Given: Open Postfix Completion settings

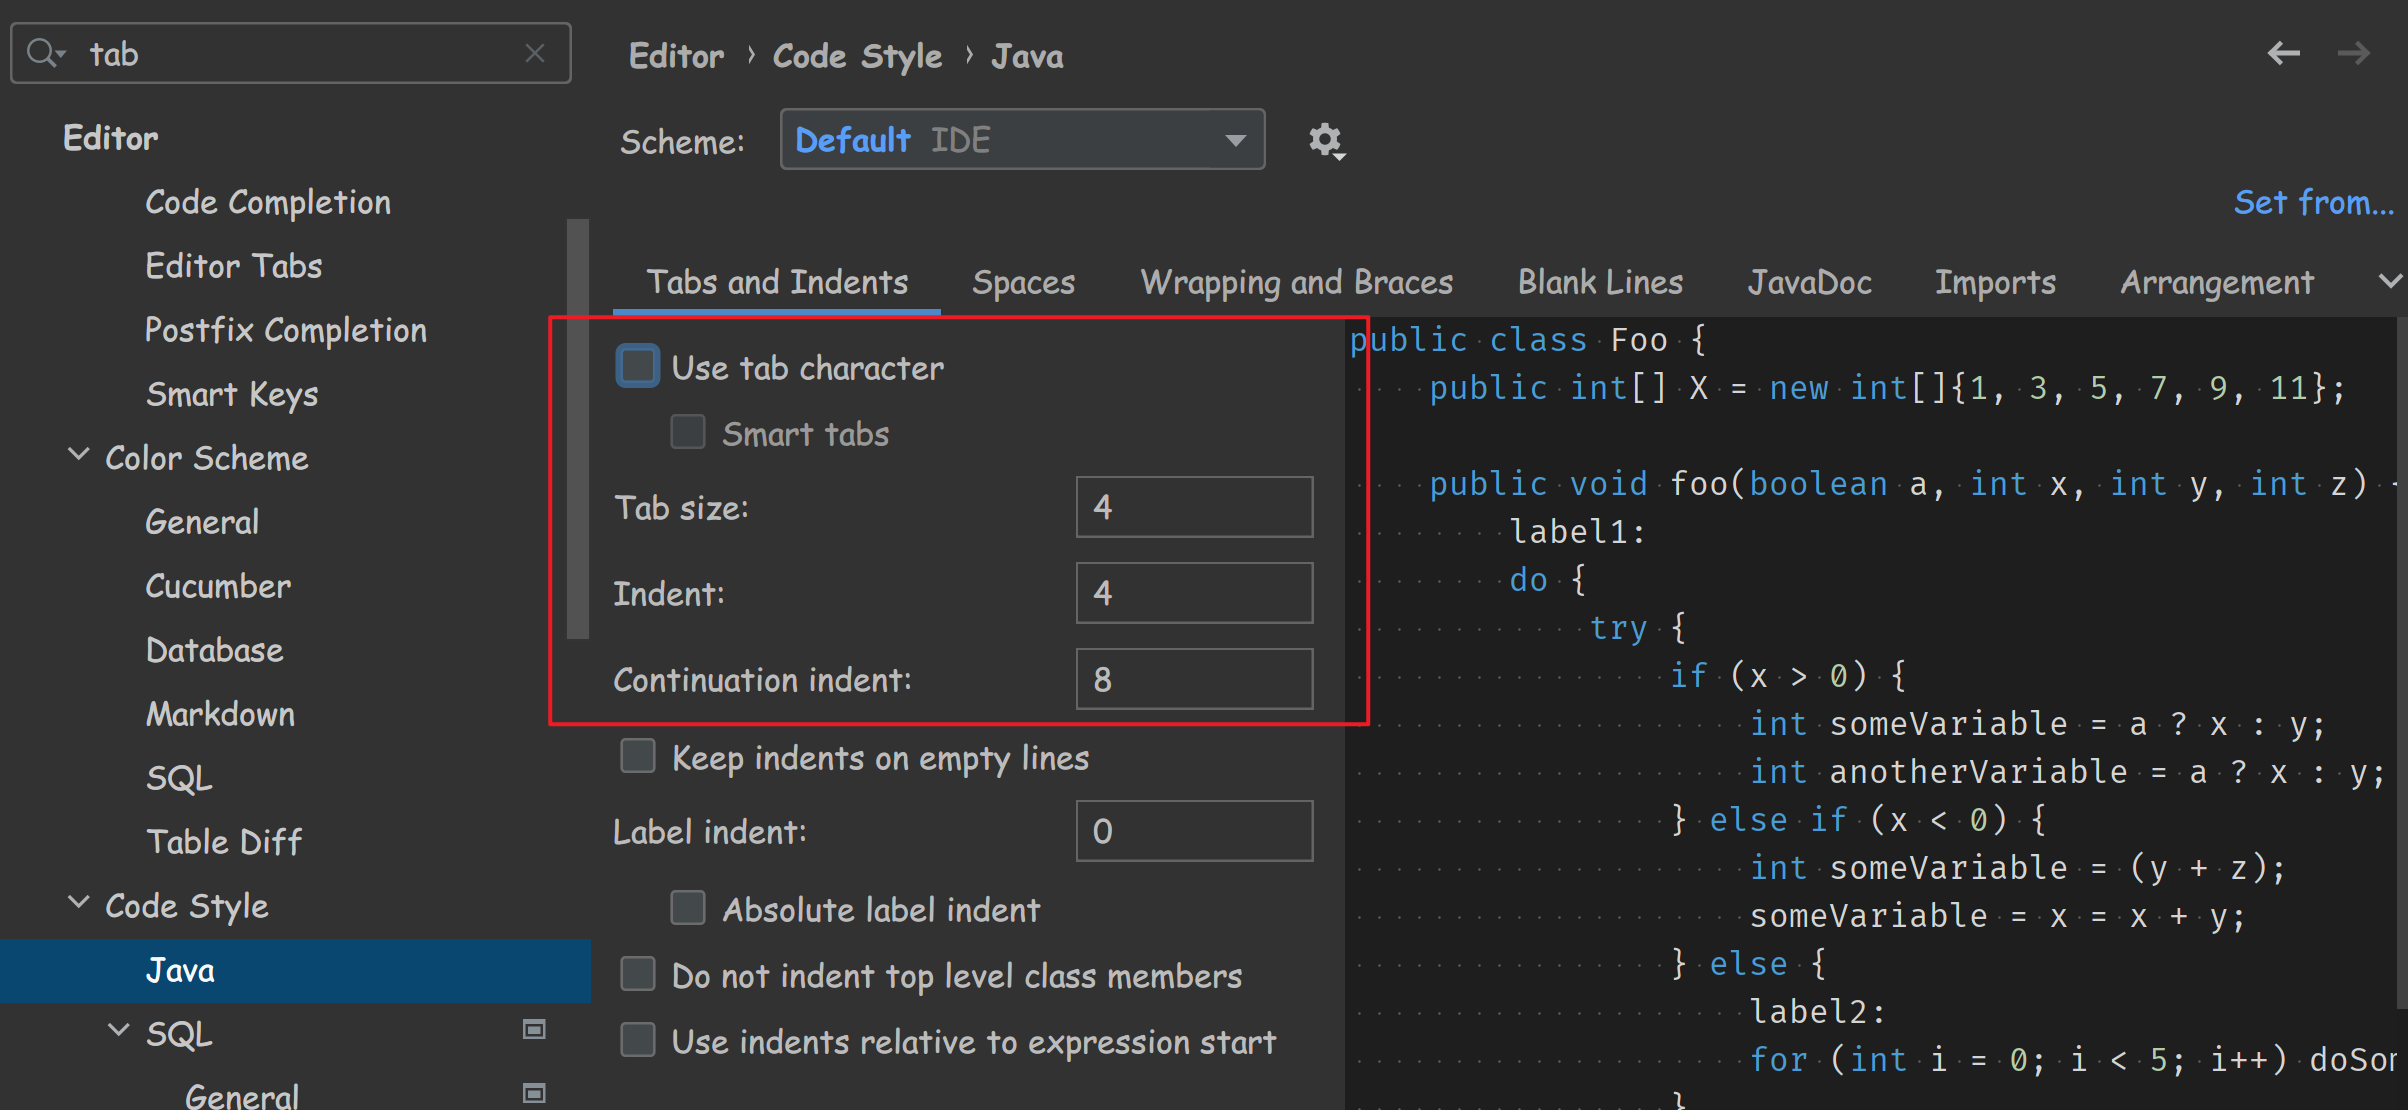Looking at the screenshot, I should (285, 330).
